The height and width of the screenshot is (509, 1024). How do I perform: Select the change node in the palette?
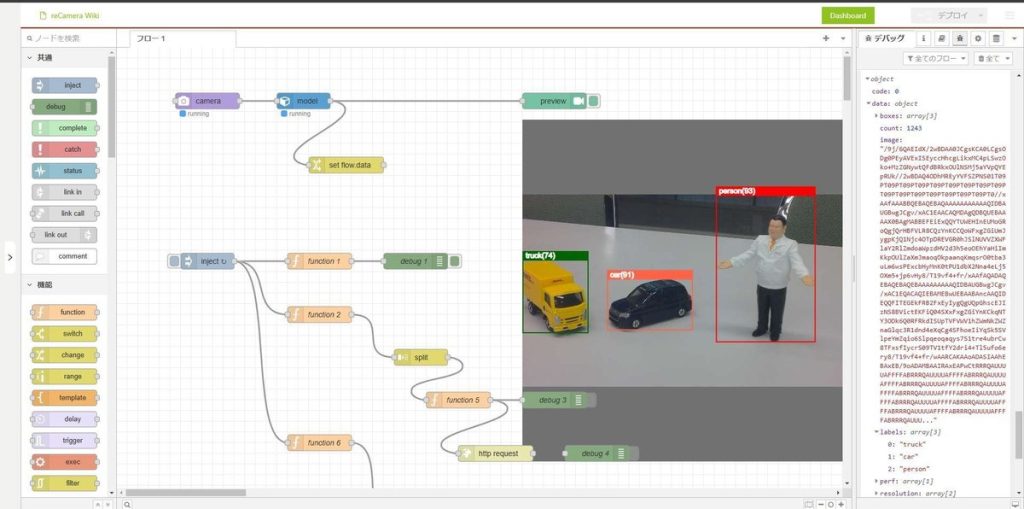point(65,355)
